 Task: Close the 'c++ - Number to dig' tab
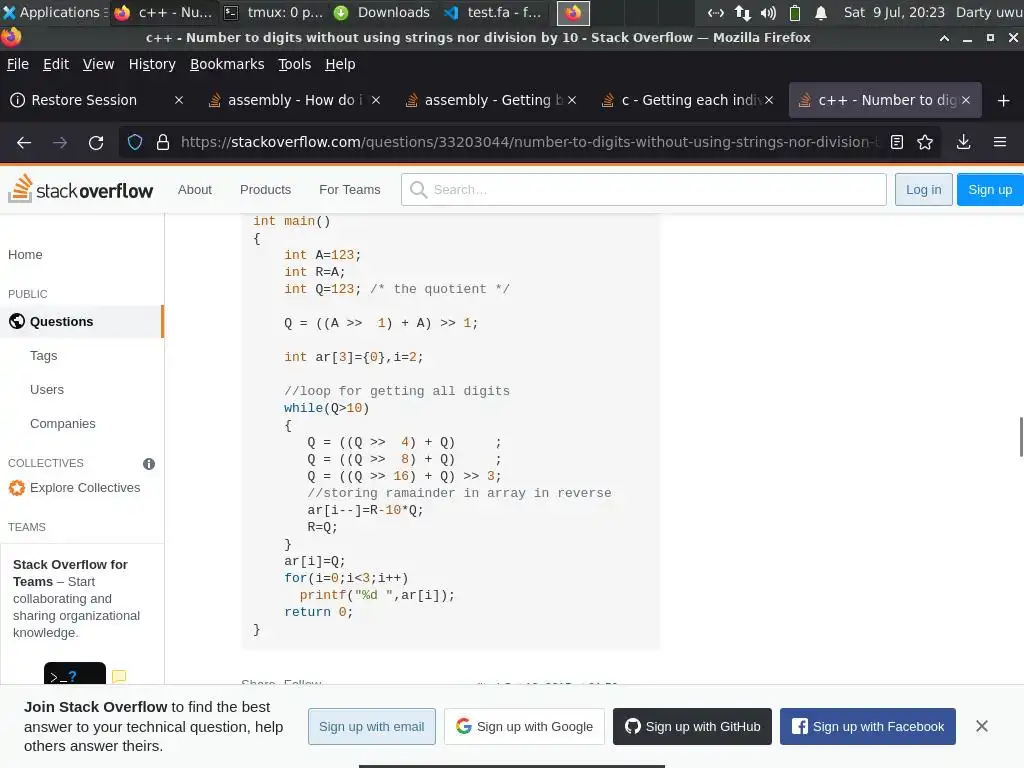click(966, 100)
